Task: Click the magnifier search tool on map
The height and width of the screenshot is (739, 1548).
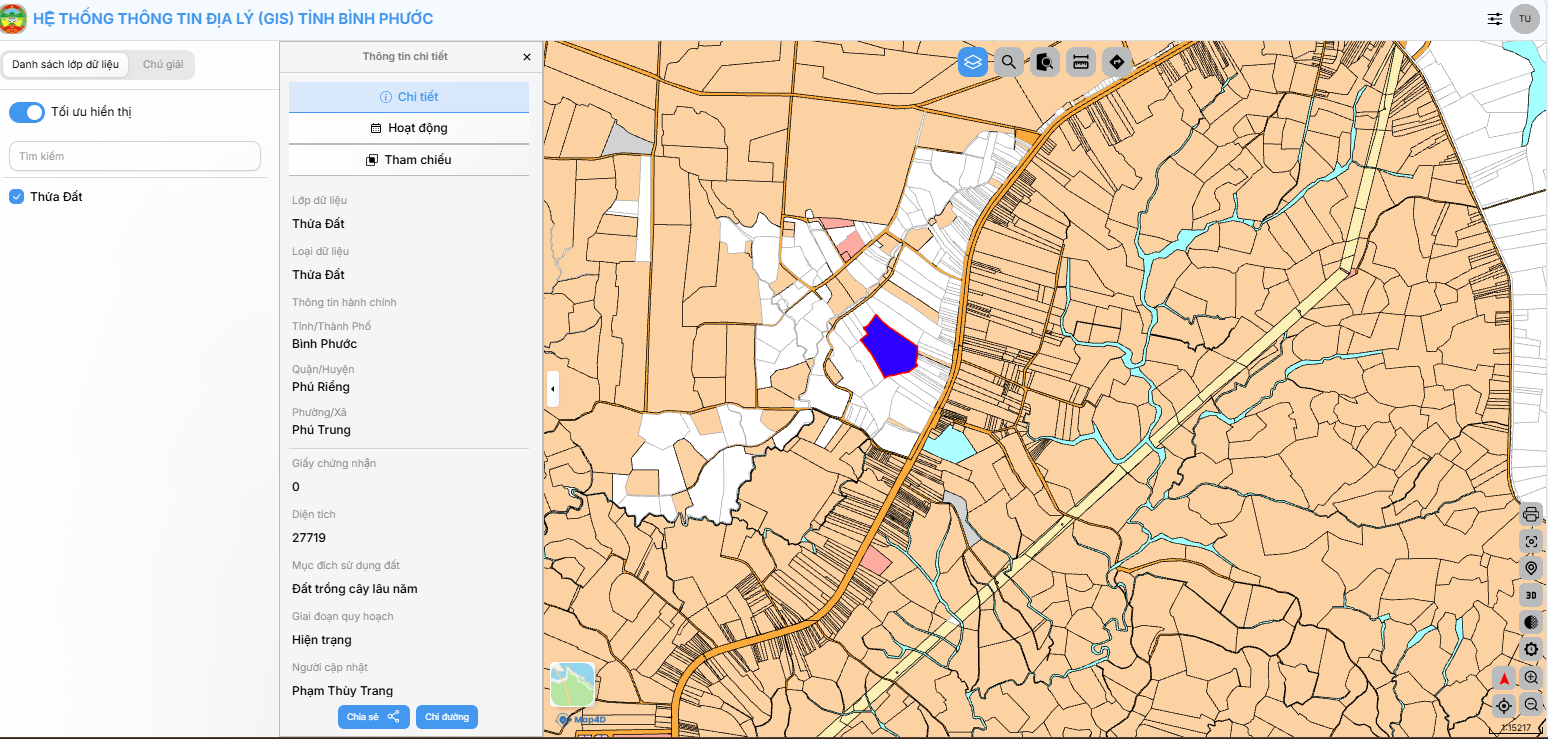Action: tap(1009, 62)
